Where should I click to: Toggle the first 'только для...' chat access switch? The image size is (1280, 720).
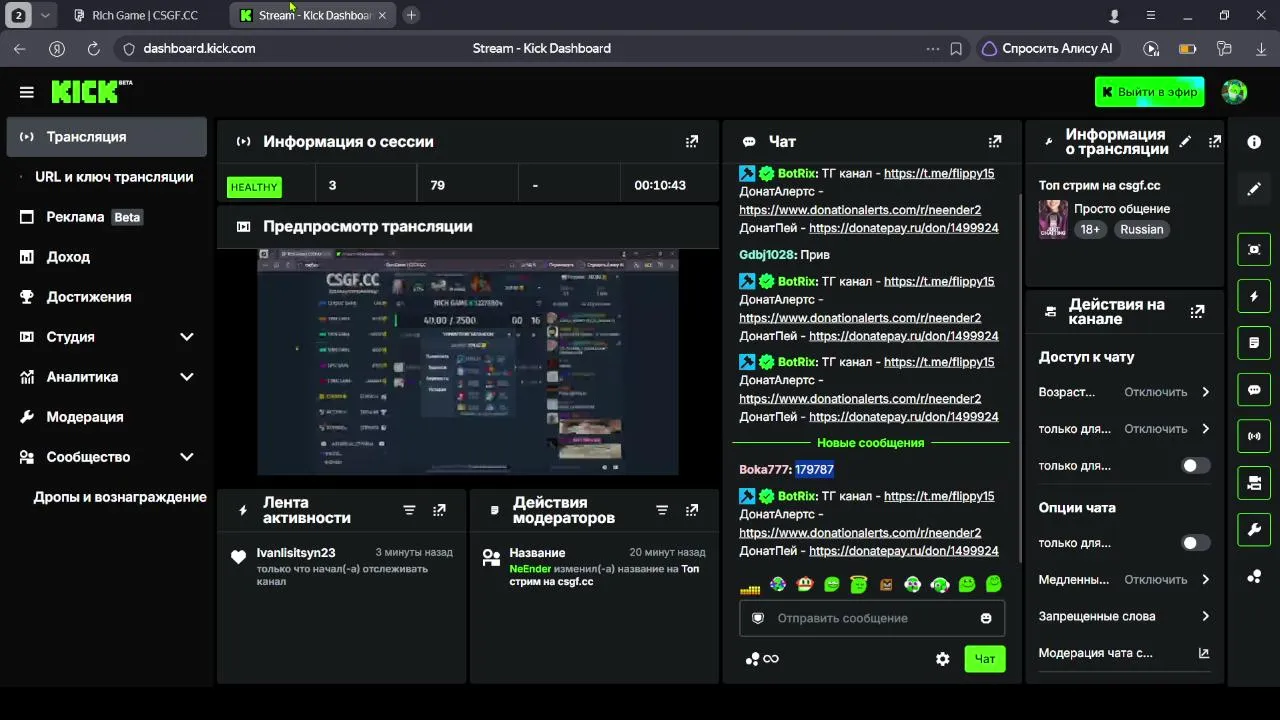pos(1196,466)
